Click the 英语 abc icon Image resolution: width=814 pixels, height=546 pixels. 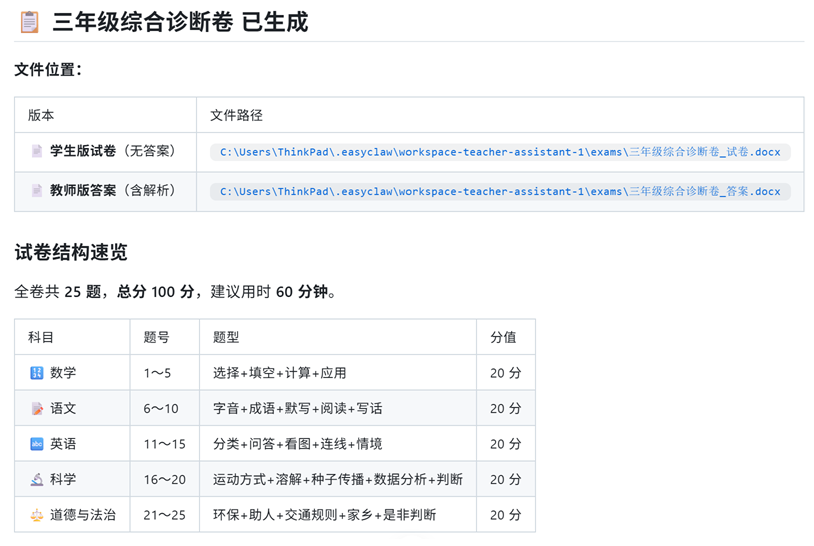click(37, 444)
